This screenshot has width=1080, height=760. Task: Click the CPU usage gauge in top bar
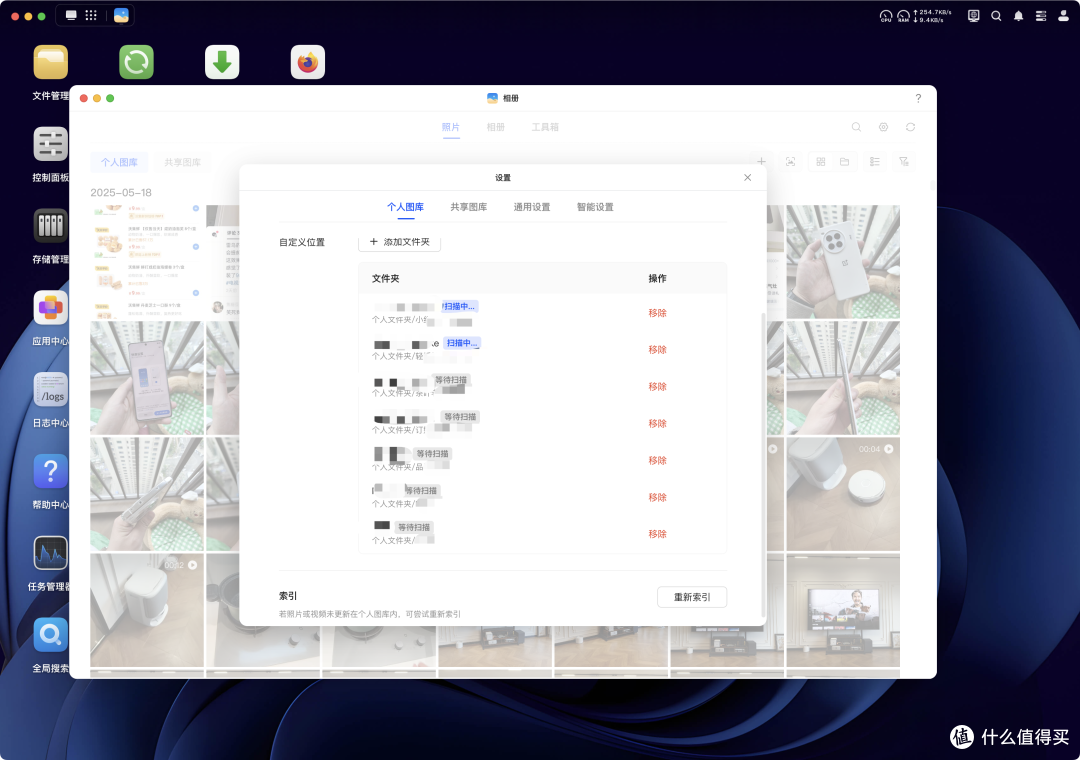886,16
